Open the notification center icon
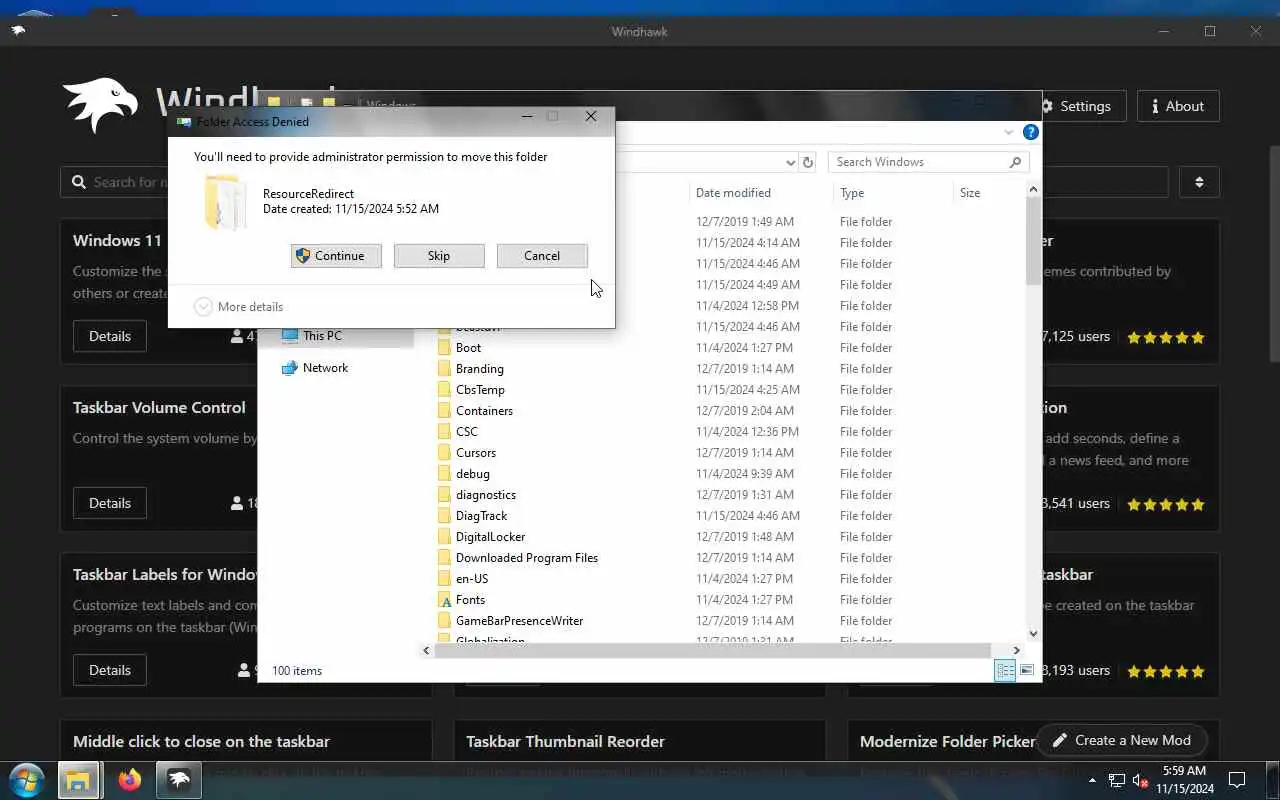Viewport: 1280px width, 800px height. tap(1237, 780)
